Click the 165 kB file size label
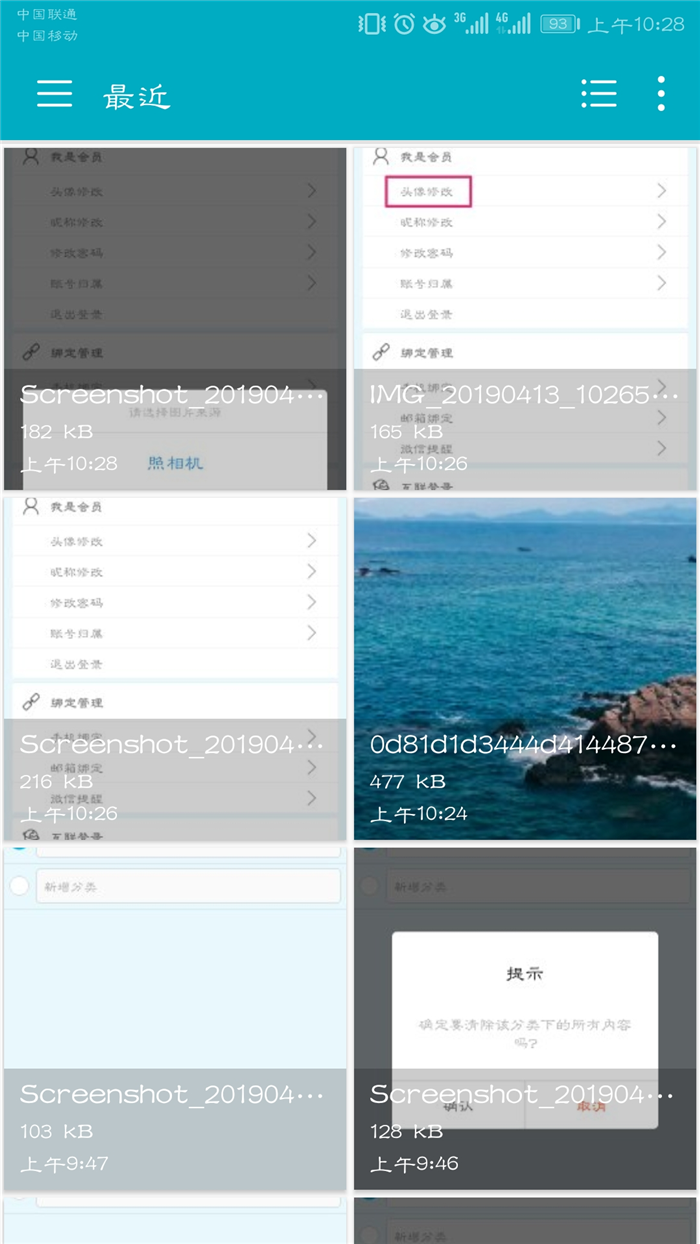Viewport: 700px width, 1244px height. [x=406, y=431]
